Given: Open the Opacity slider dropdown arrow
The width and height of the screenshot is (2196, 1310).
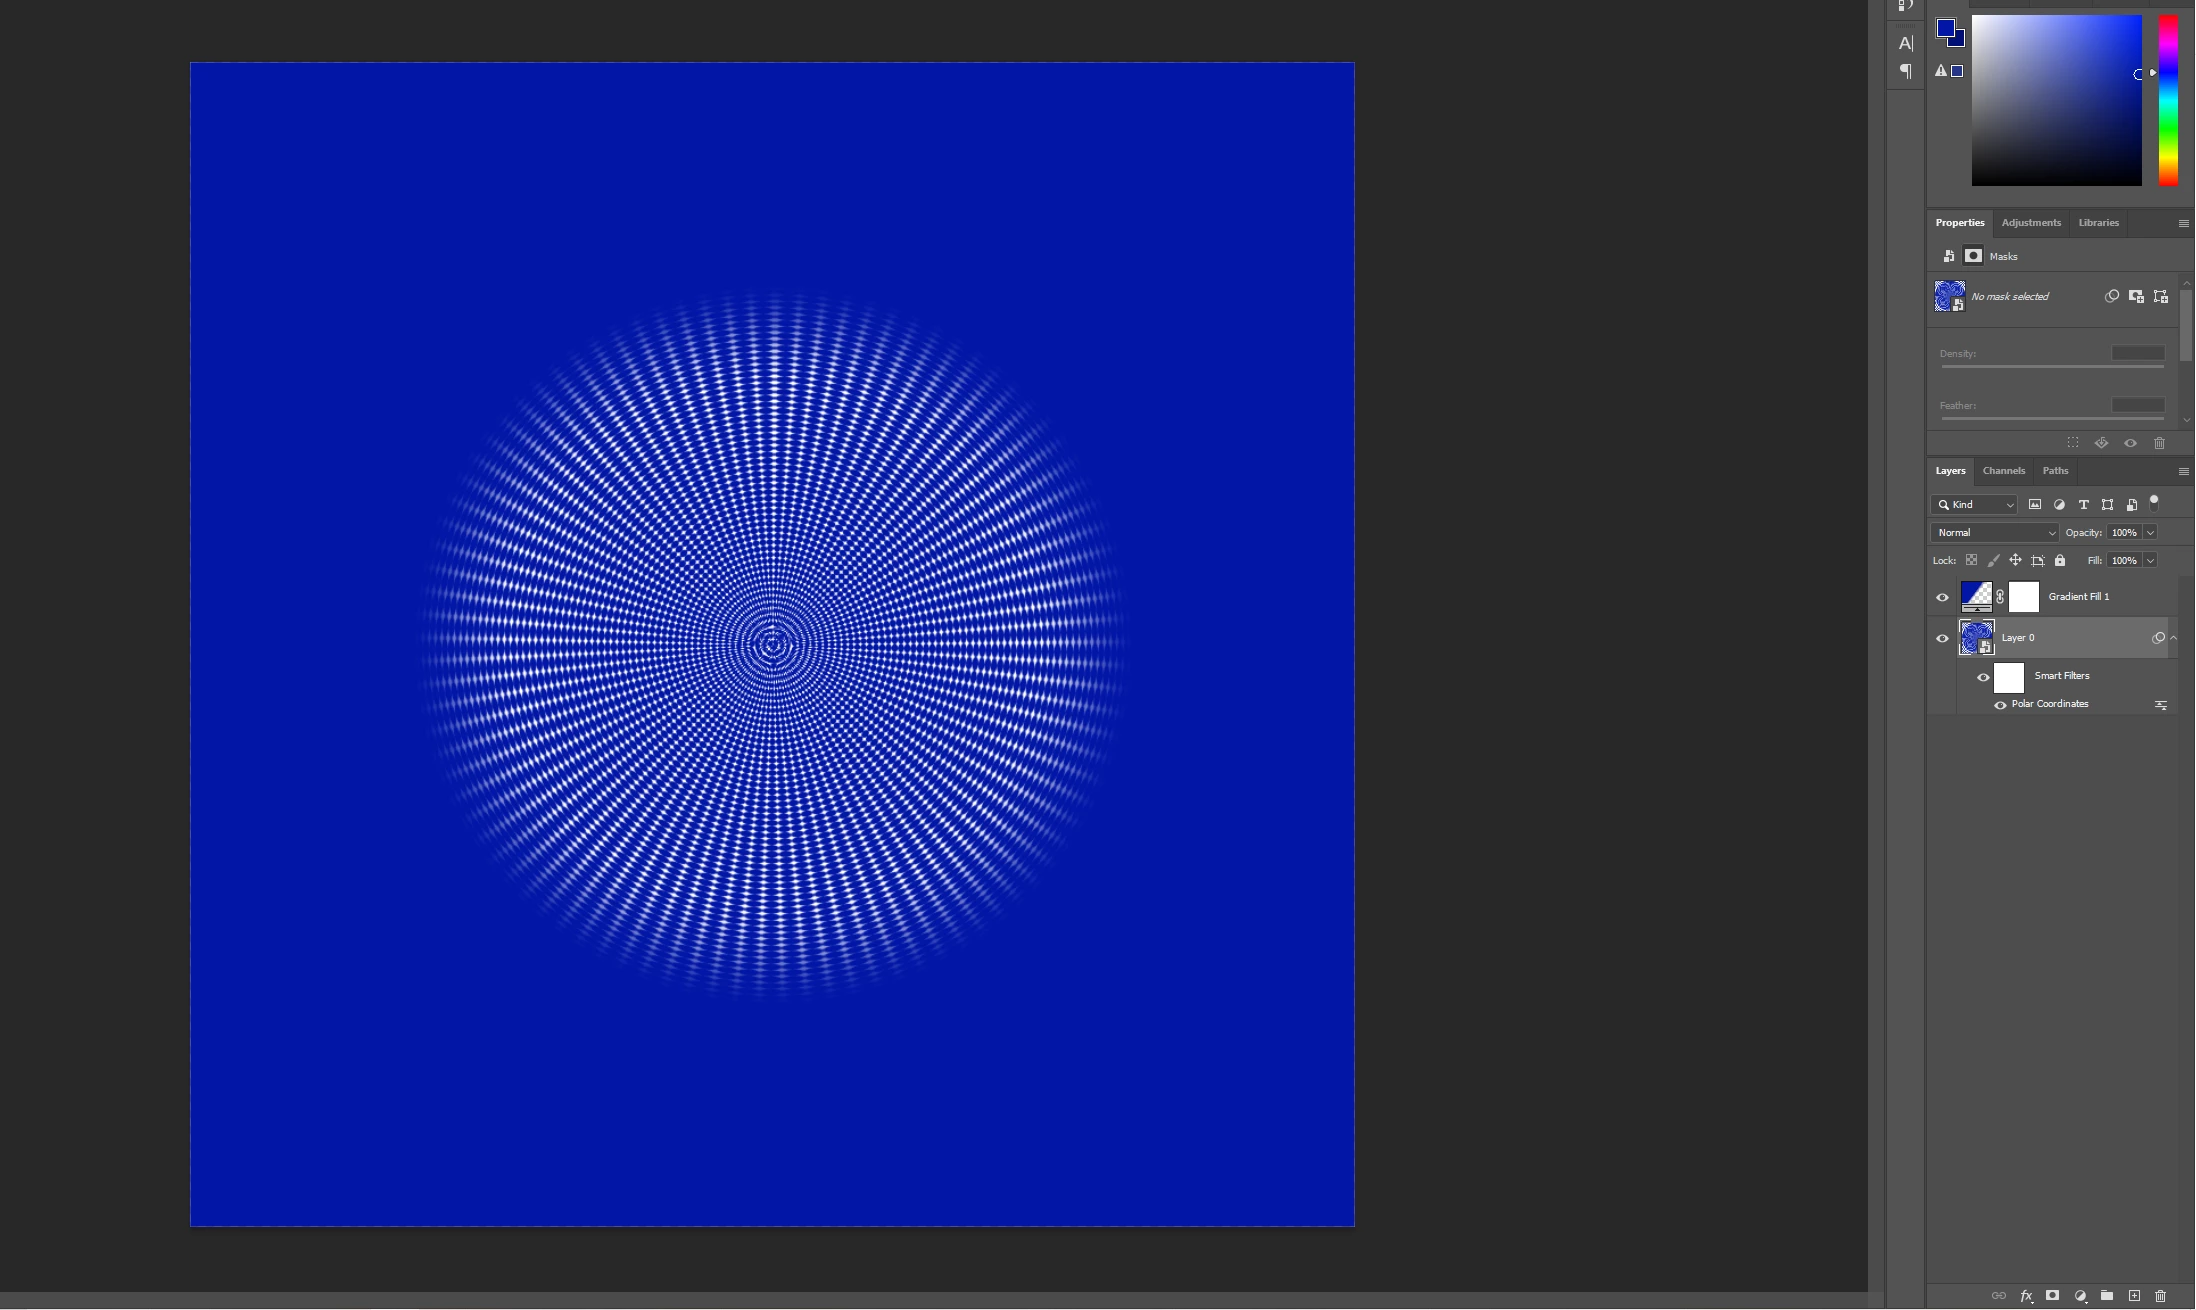Looking at the screenshot, I should pos(2150,533).
